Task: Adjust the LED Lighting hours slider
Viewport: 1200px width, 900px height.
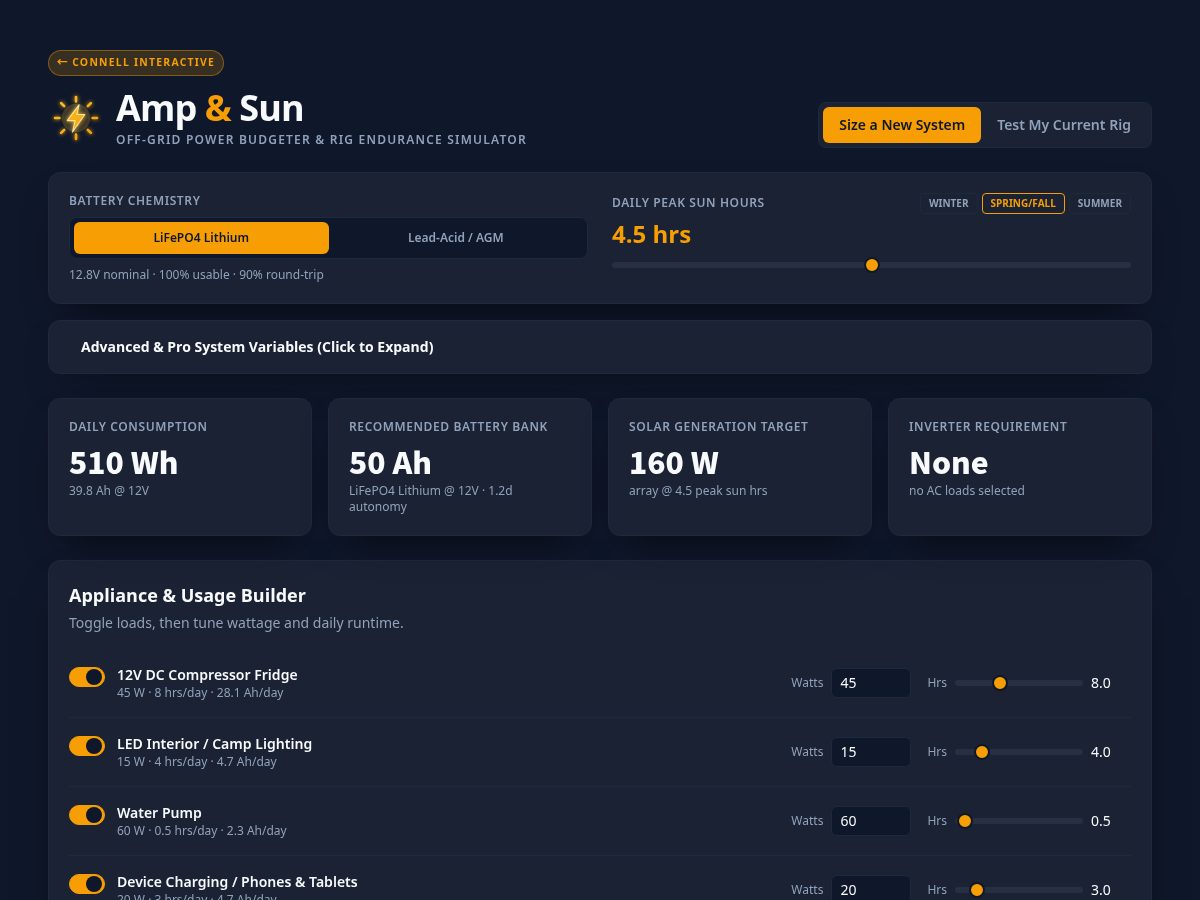Action: [1019, 752]
